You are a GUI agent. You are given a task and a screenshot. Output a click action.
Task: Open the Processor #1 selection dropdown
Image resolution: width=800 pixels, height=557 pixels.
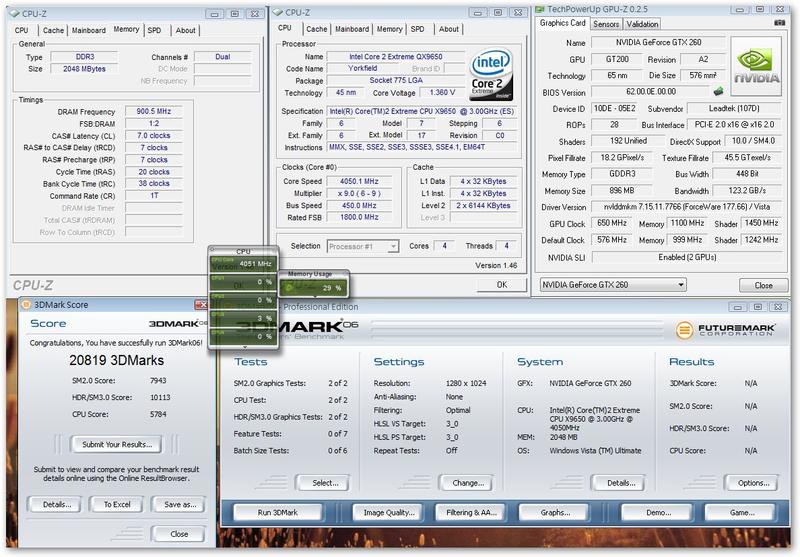(x=362, y=246)
